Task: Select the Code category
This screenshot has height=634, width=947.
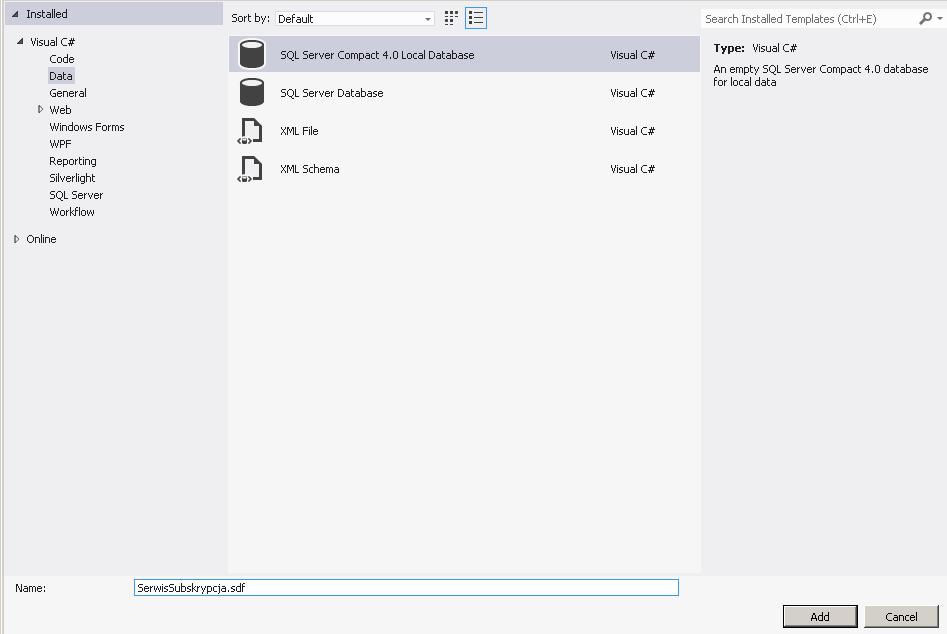Action: point(62,59)
